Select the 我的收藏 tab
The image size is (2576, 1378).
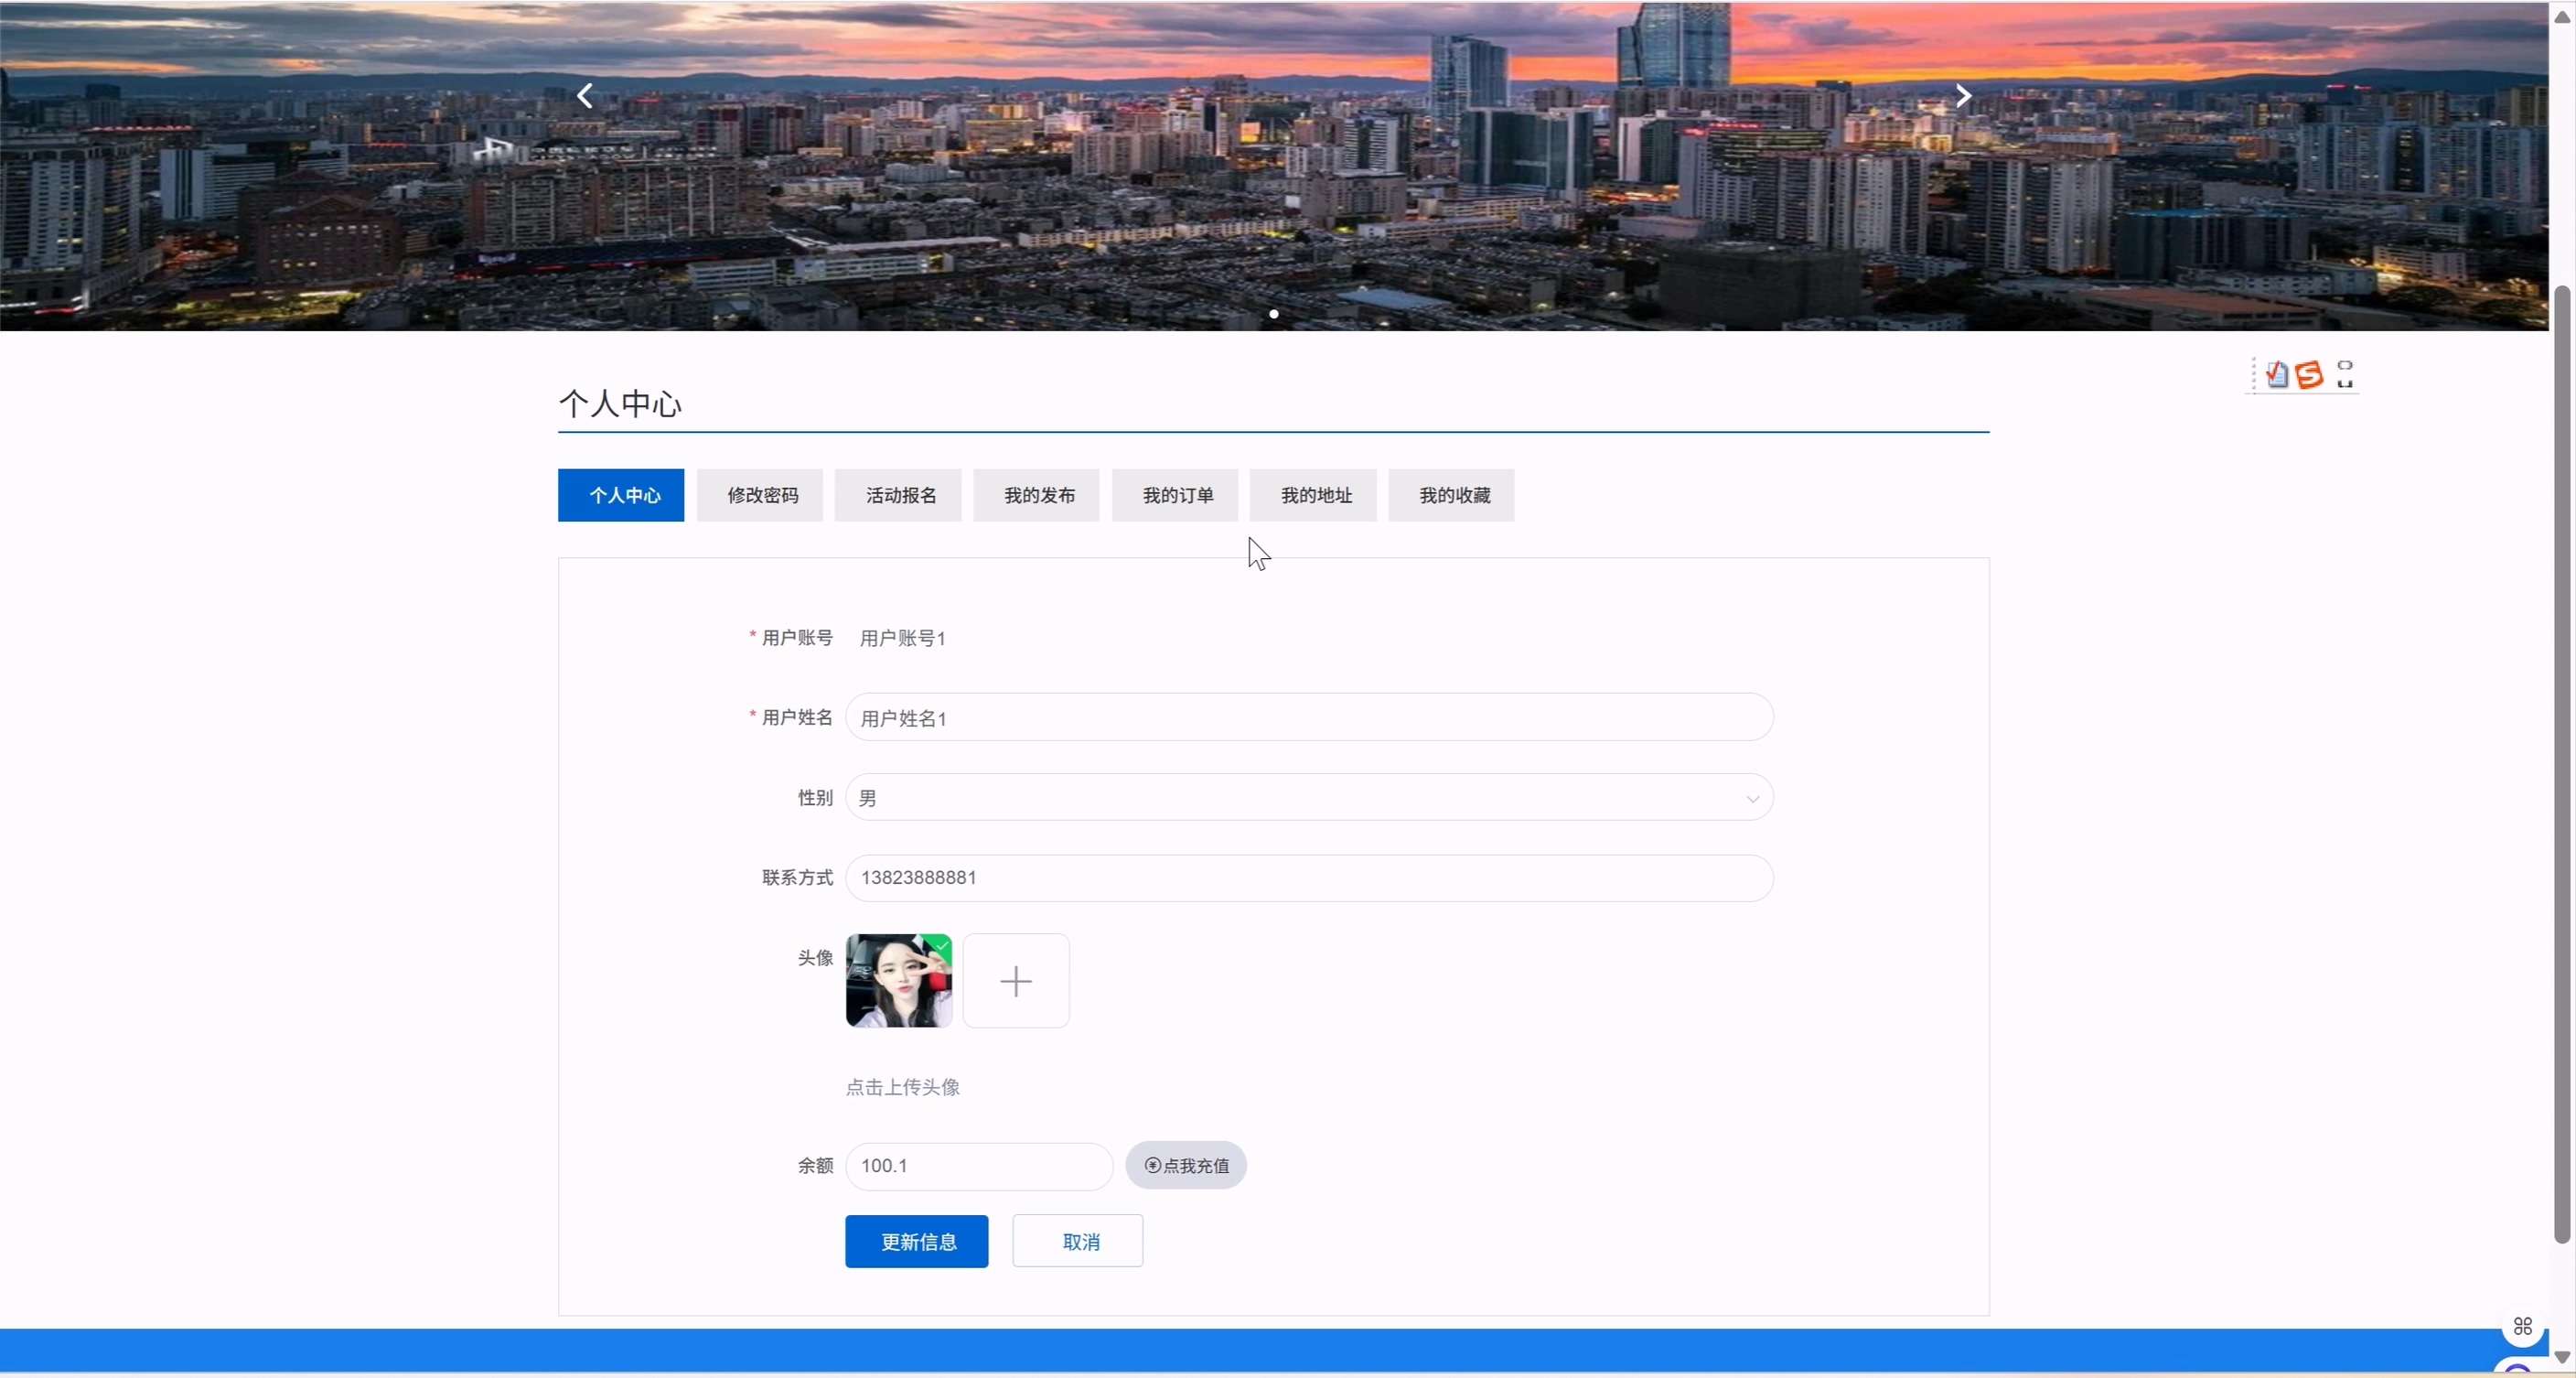click(x=1452, y=496)
